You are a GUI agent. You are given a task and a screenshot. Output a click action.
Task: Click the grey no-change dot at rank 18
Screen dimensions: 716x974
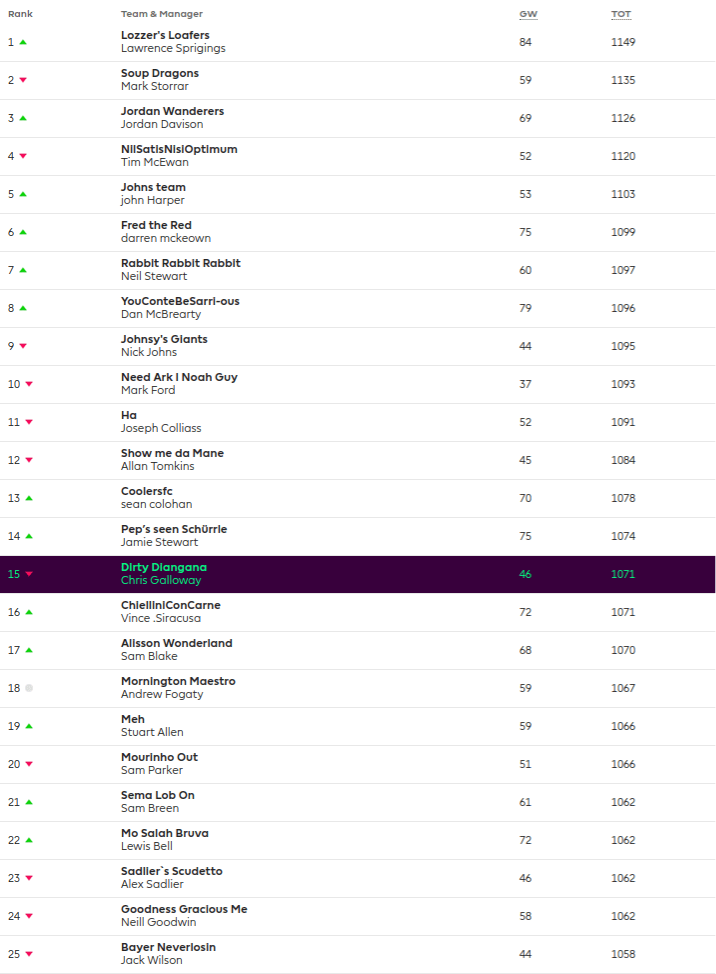pyautogui.click(x=29, y=688)
